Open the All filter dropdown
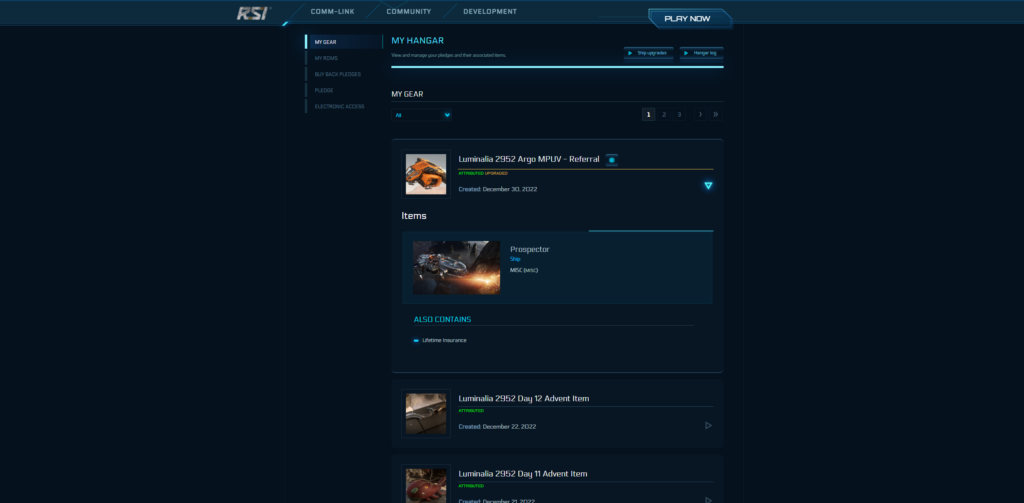The width and height of the screenshot is (1024, 503). click(421, 115)
